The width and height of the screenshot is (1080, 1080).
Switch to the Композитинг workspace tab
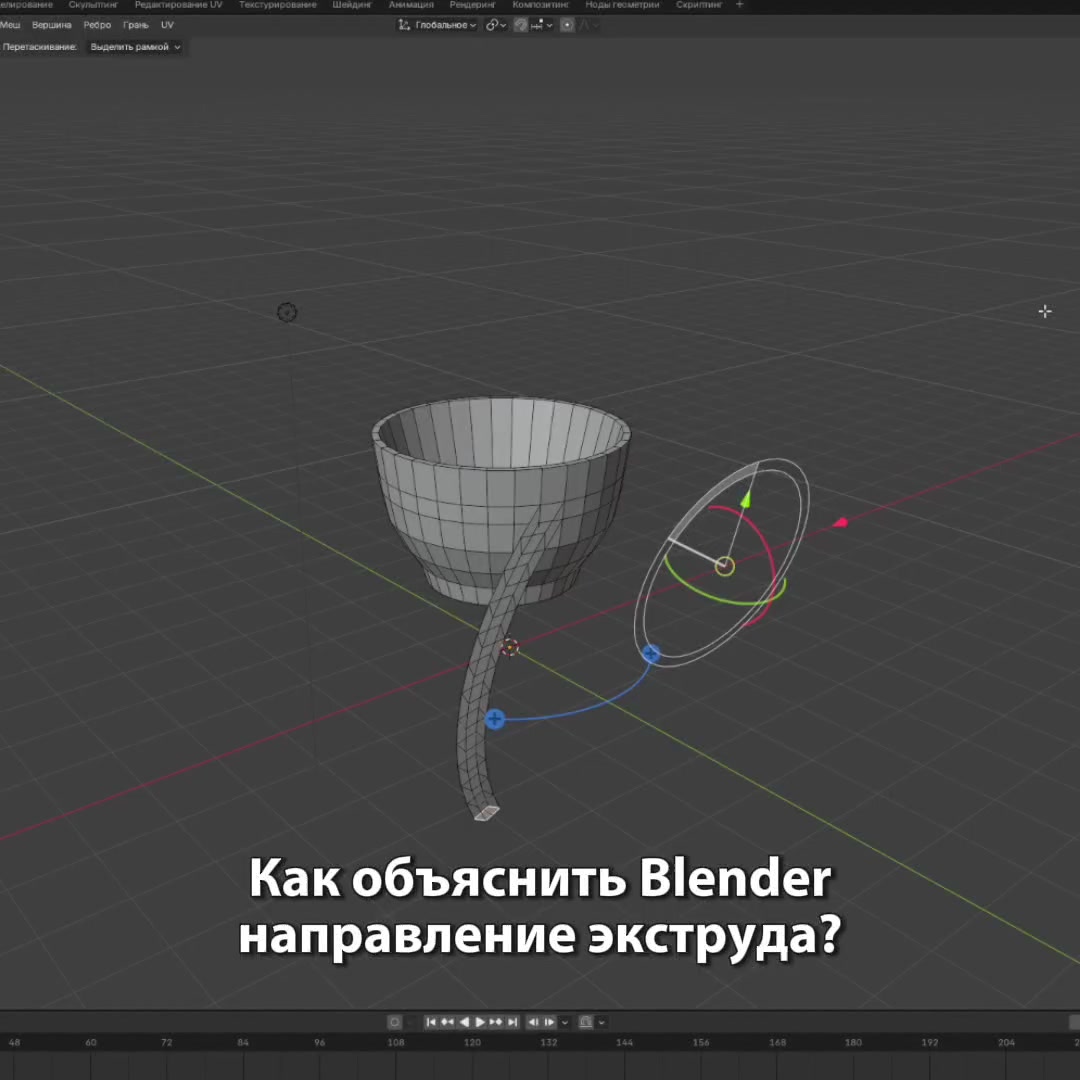541,5
